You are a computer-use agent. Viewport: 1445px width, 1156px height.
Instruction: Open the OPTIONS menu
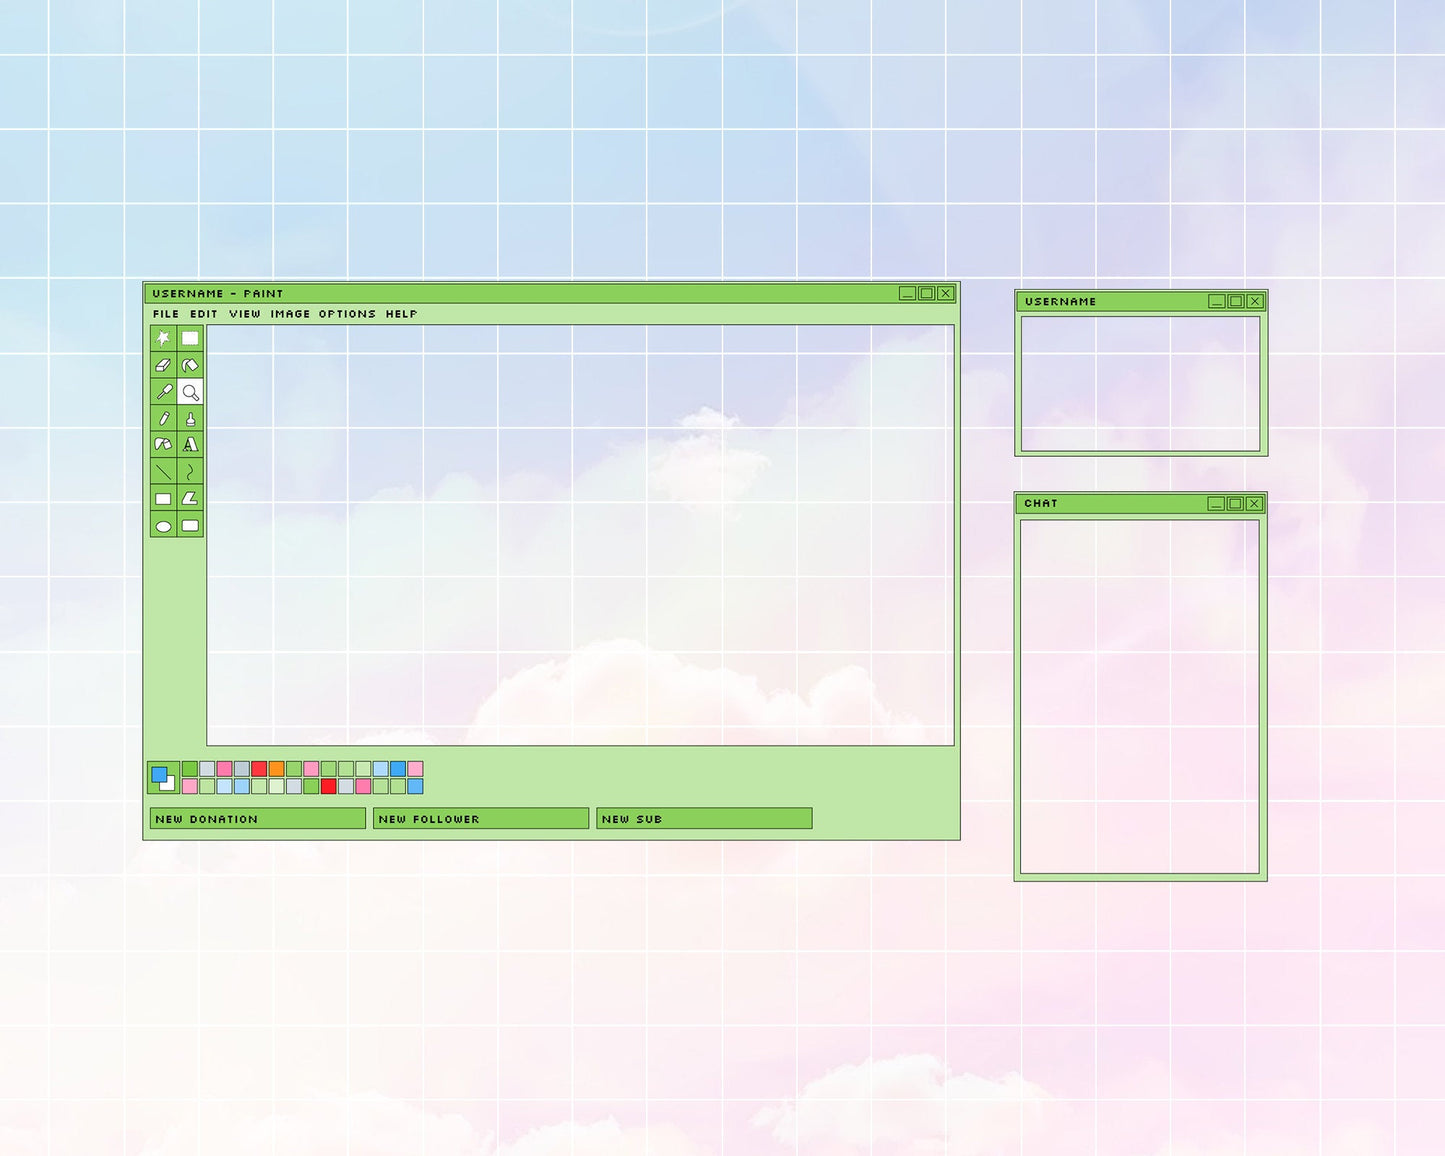click(x=347, y=313)
